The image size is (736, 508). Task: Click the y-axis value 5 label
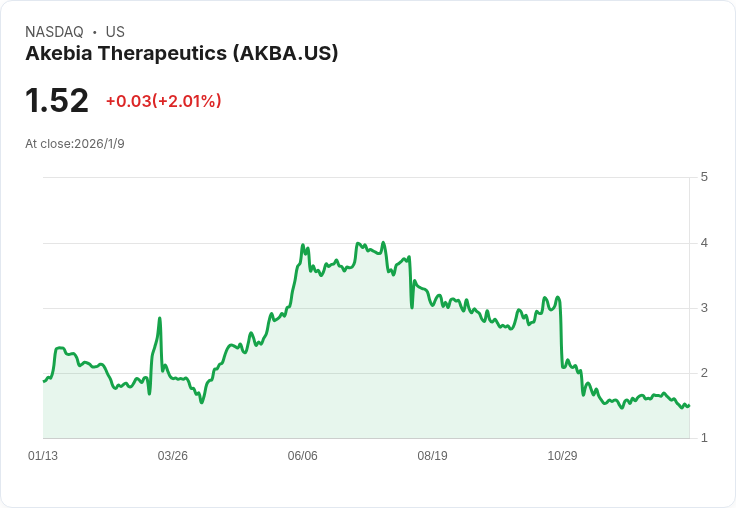point(704,177)
